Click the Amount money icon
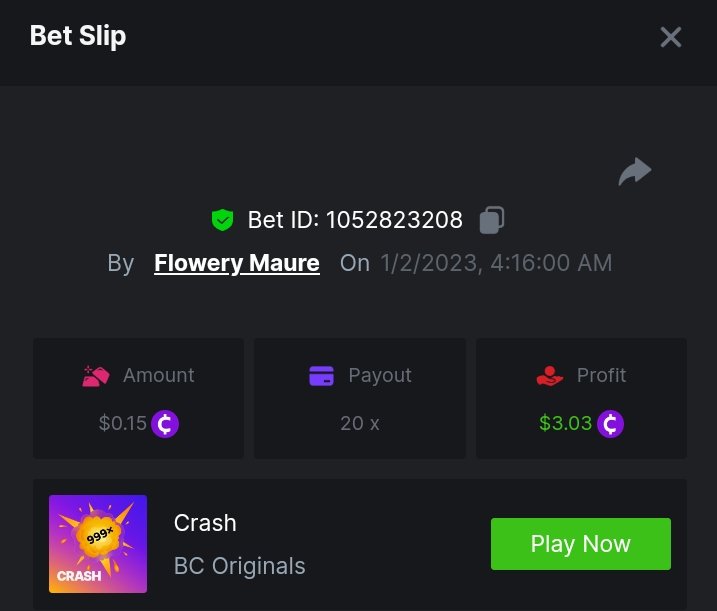 pyautogui.click(x=96, y=376)
